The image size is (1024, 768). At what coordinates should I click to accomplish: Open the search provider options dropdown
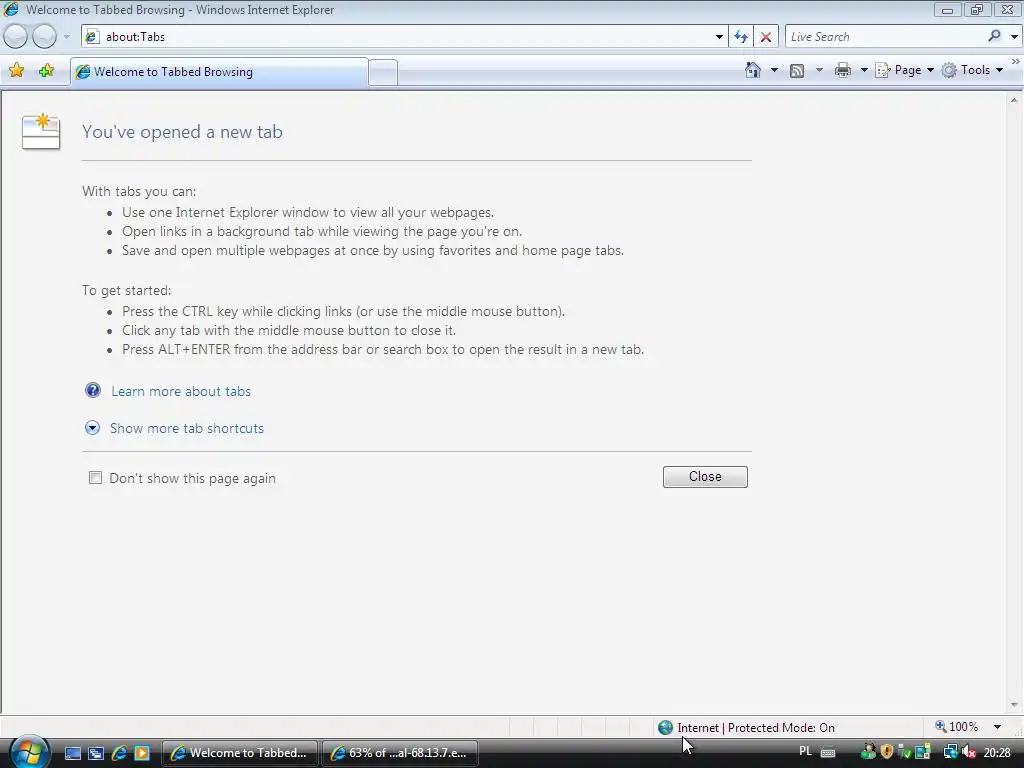pos(1014,37)
